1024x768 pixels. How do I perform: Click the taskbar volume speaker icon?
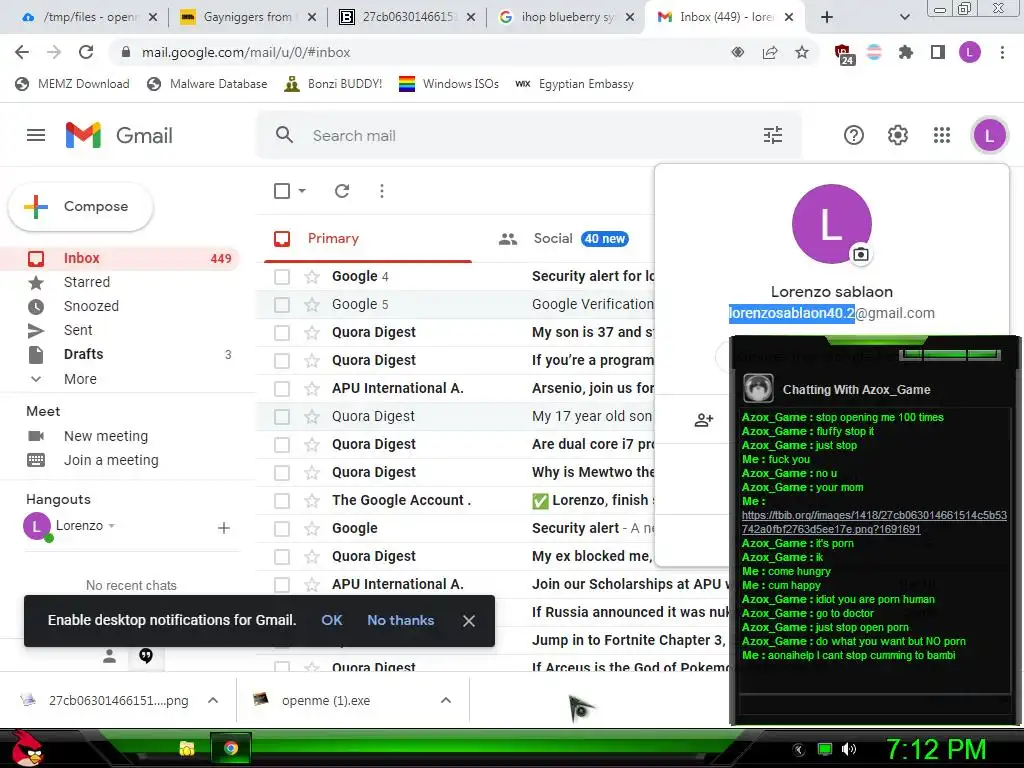click(848, 749)
